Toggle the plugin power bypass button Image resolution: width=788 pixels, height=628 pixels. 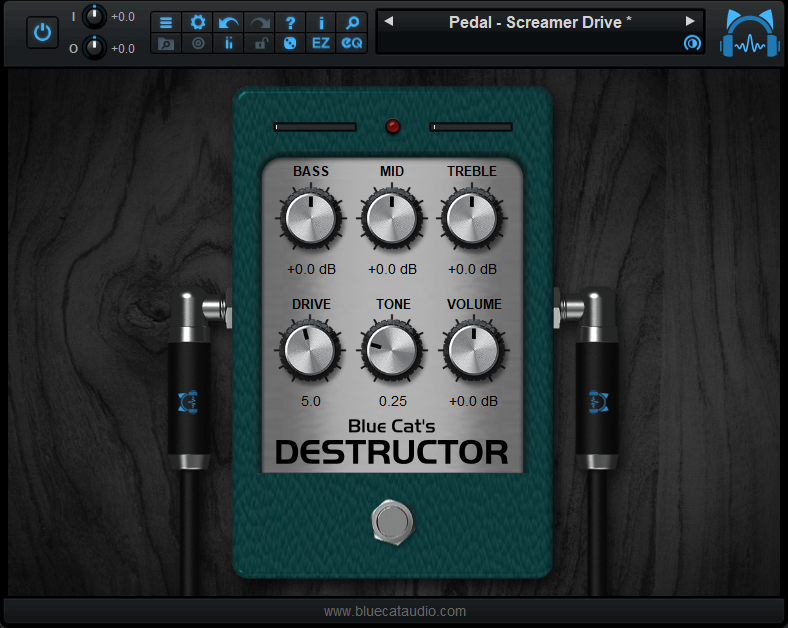(x=42, y=33)
